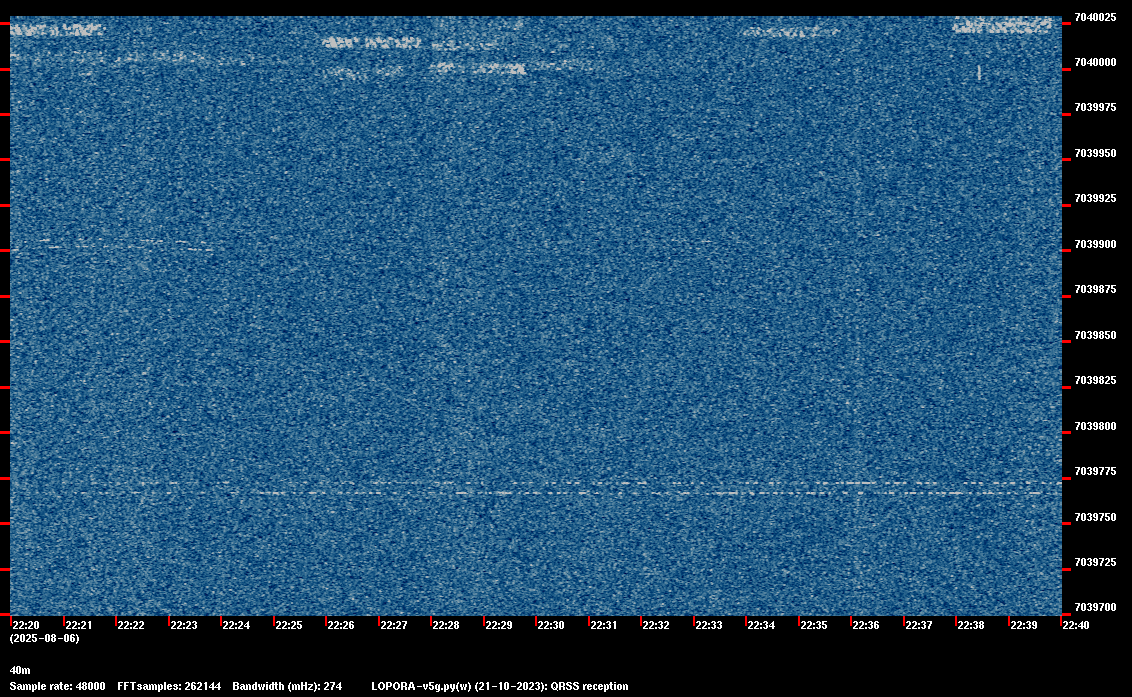Click the 7039725 frequency label
The image size is (1132, 697).
click(x=1095, y=563)
